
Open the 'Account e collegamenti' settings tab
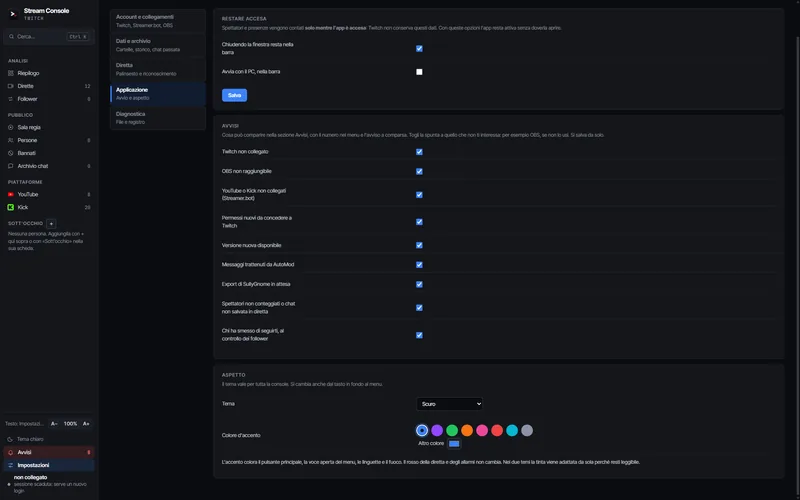click(158, 21)
